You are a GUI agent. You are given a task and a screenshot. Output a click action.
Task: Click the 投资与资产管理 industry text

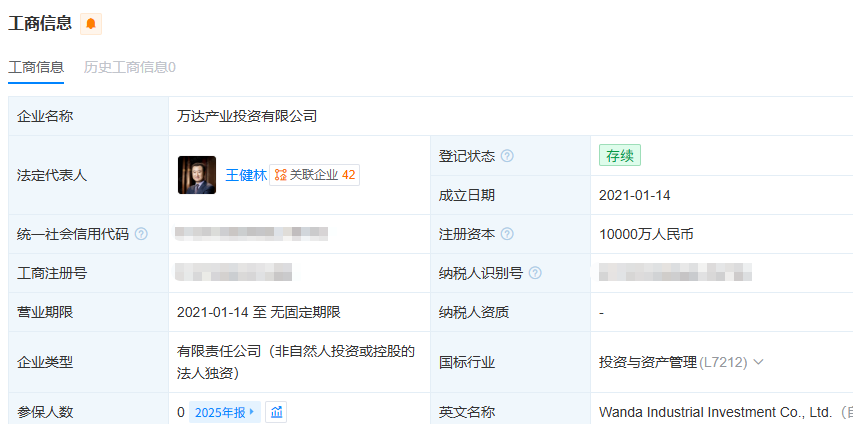[648, 362]
